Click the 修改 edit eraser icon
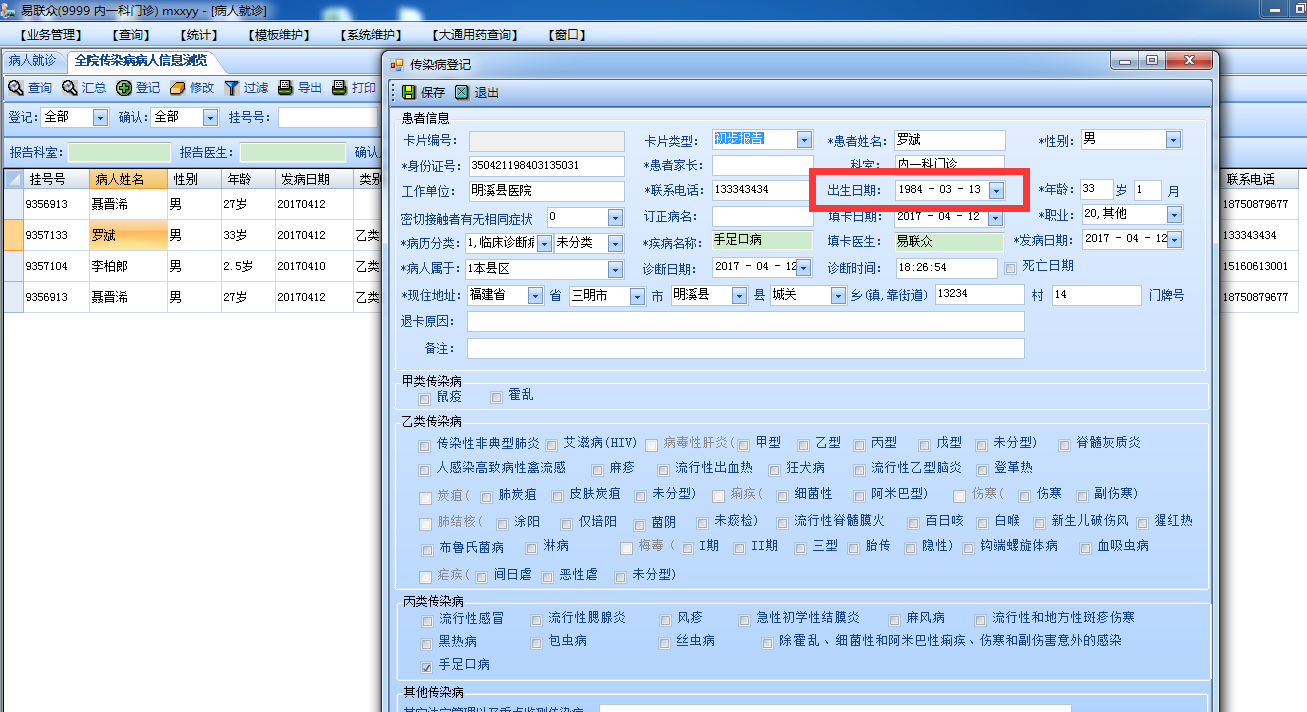This screenshot has height=712, width=1307. coord(177,88)
